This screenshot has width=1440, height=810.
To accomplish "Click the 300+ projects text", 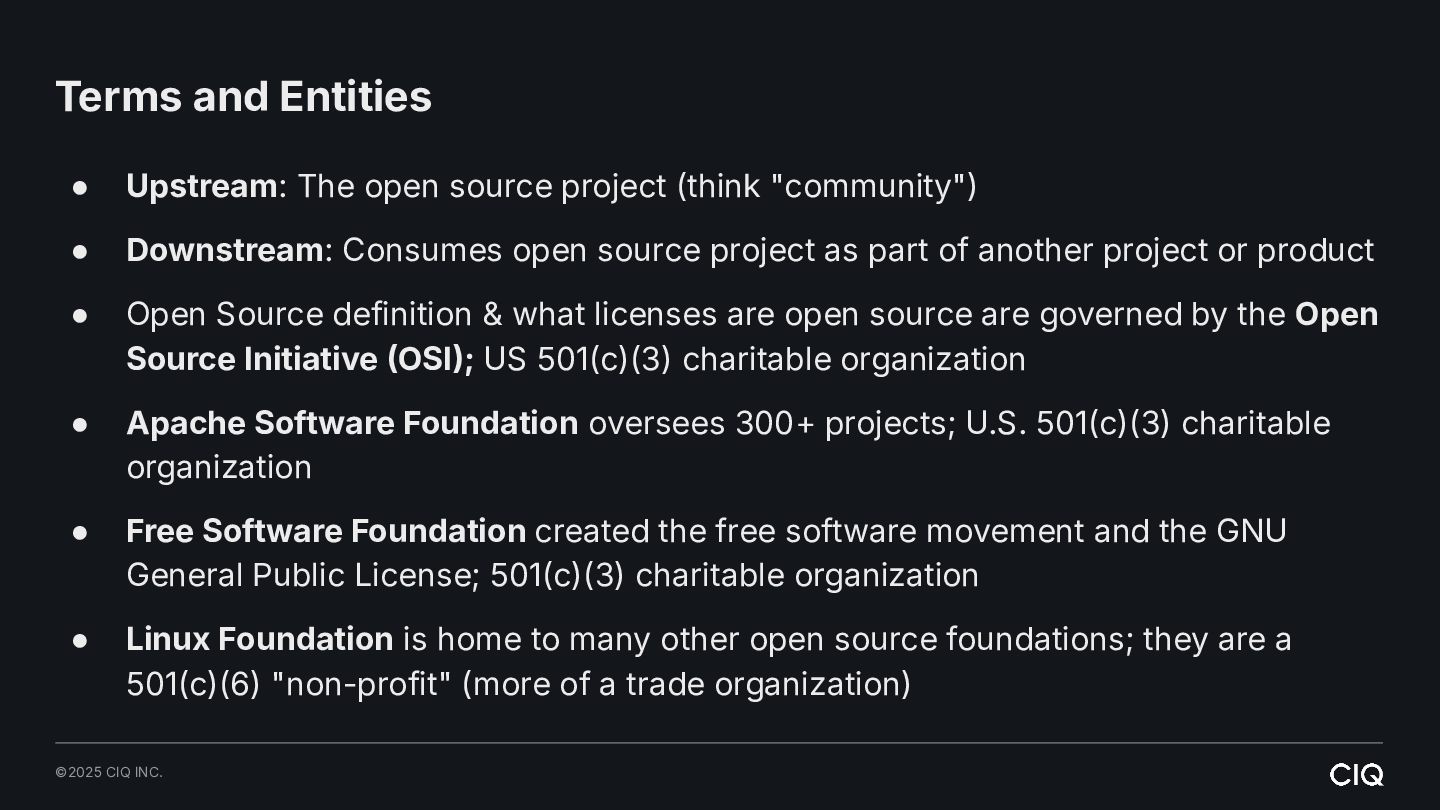I will click(x=841, y=423).
